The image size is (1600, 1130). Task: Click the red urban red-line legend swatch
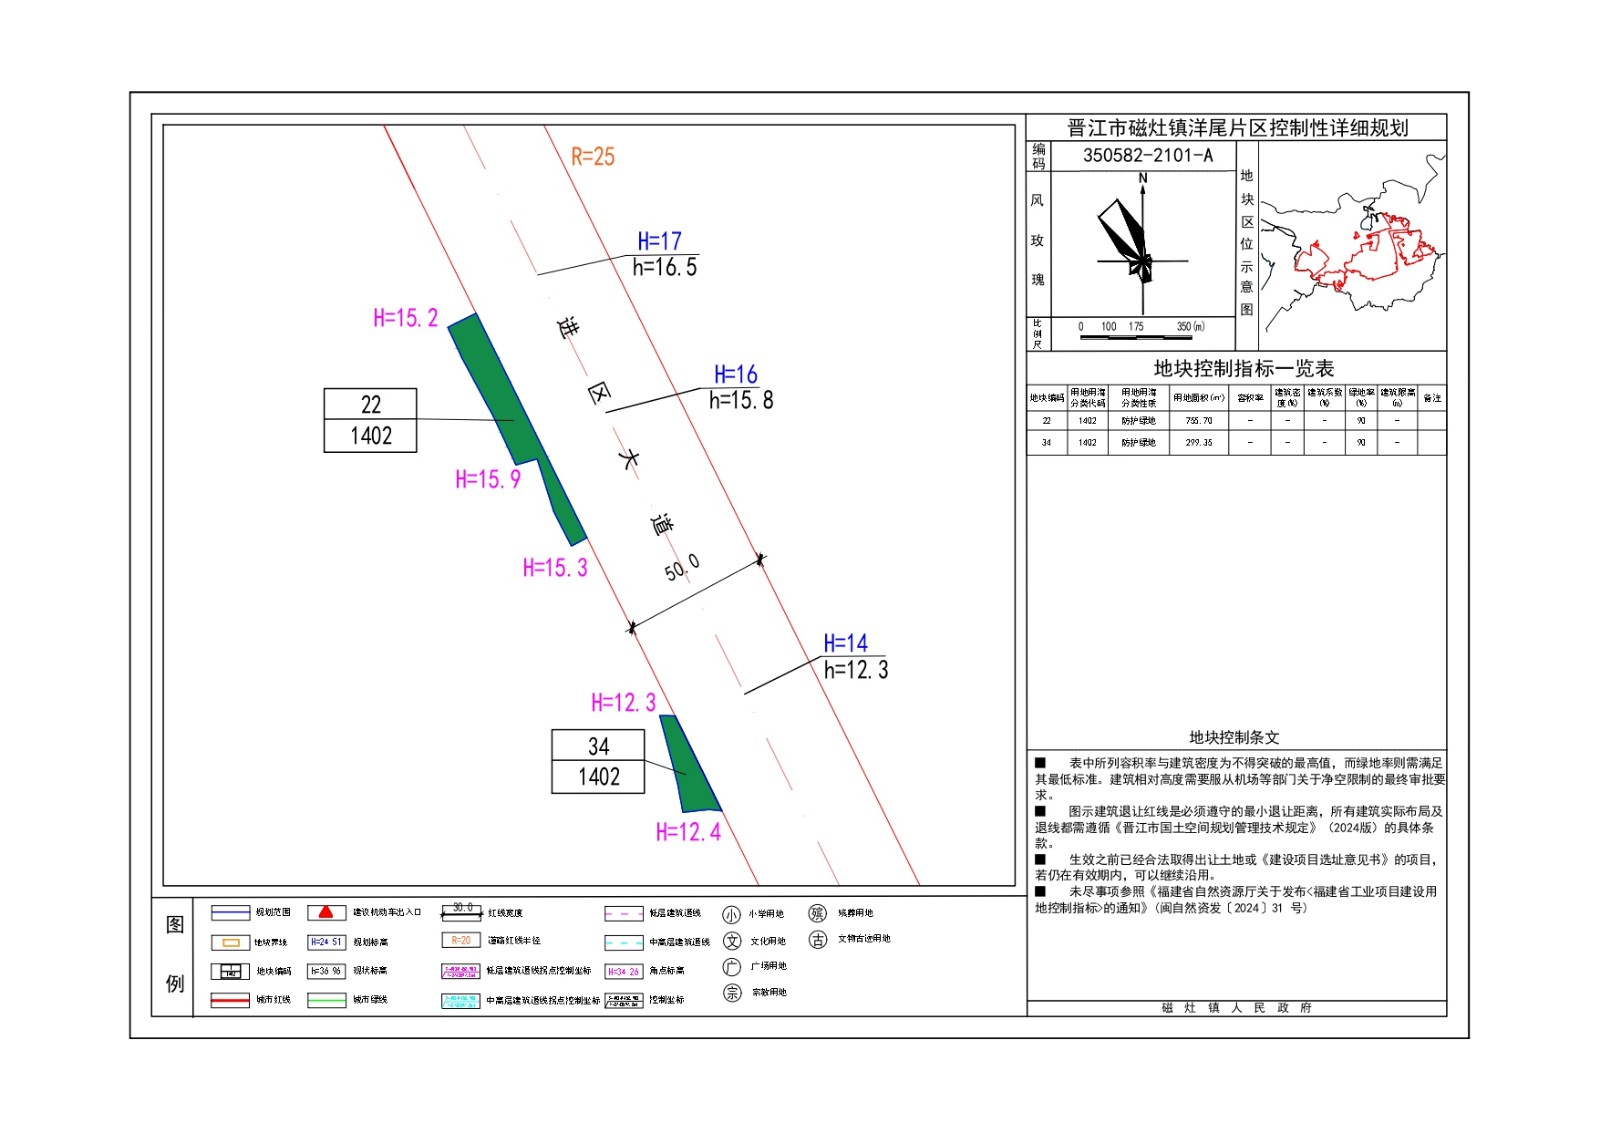[230, 1000]
